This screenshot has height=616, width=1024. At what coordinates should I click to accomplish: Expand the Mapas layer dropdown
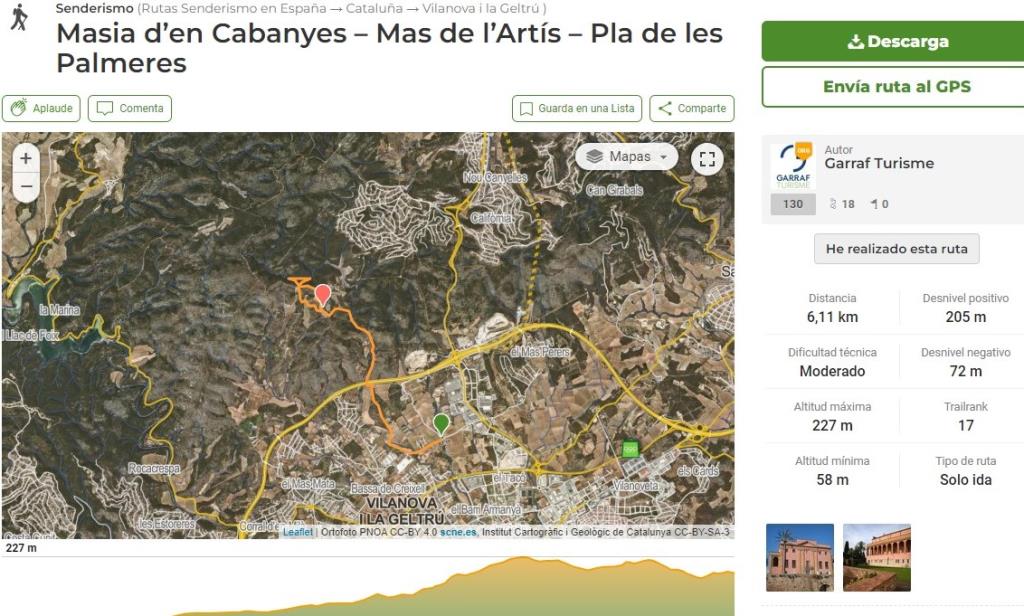click(627, 157)
